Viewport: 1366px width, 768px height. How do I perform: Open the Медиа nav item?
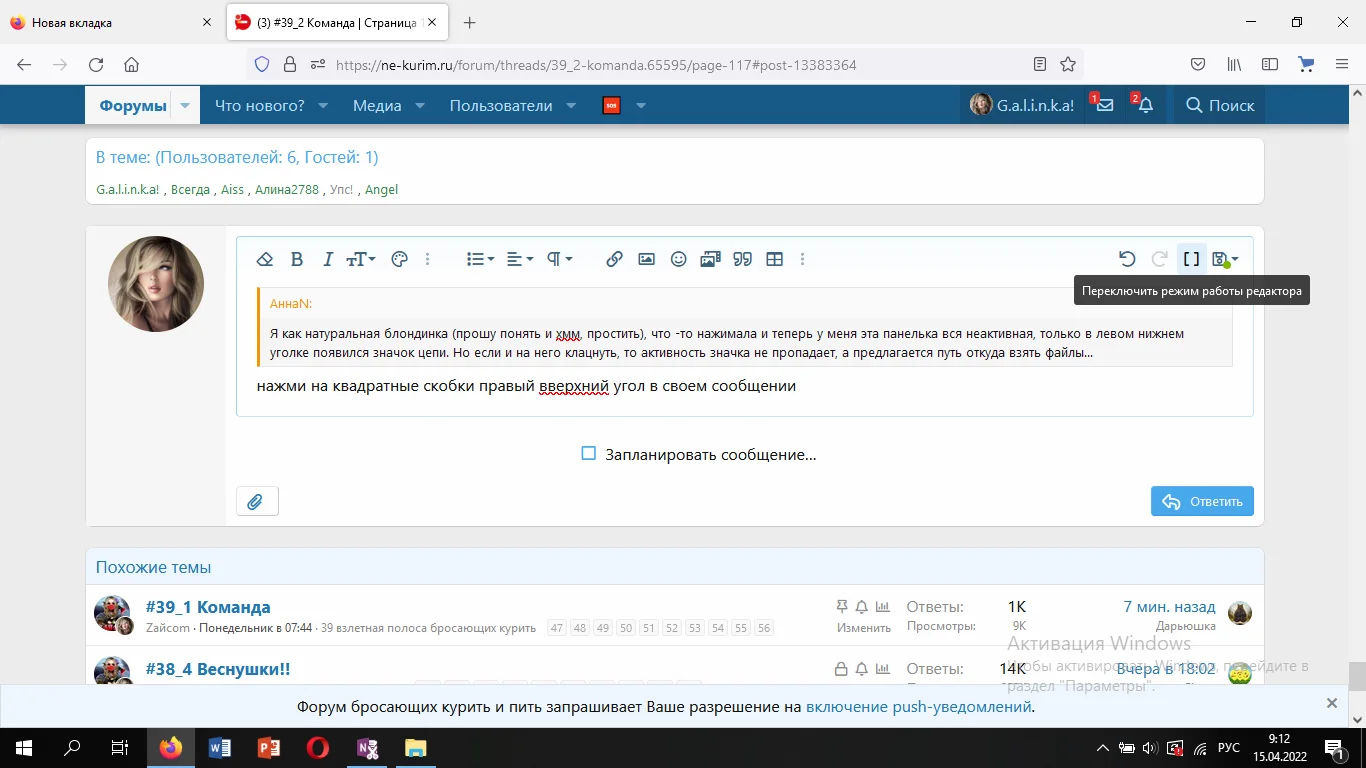point(377,106)
